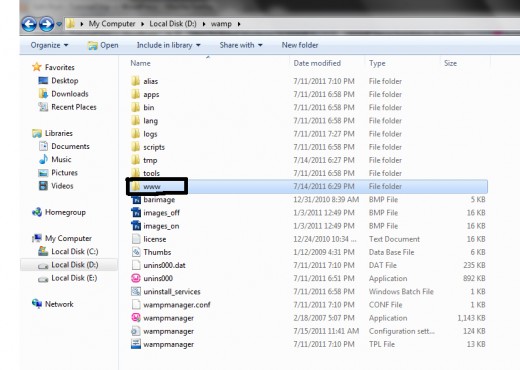The width and height of the screenshot is (520, 370).
Task: Open the Share with dropdown
Action: [241, 45]
